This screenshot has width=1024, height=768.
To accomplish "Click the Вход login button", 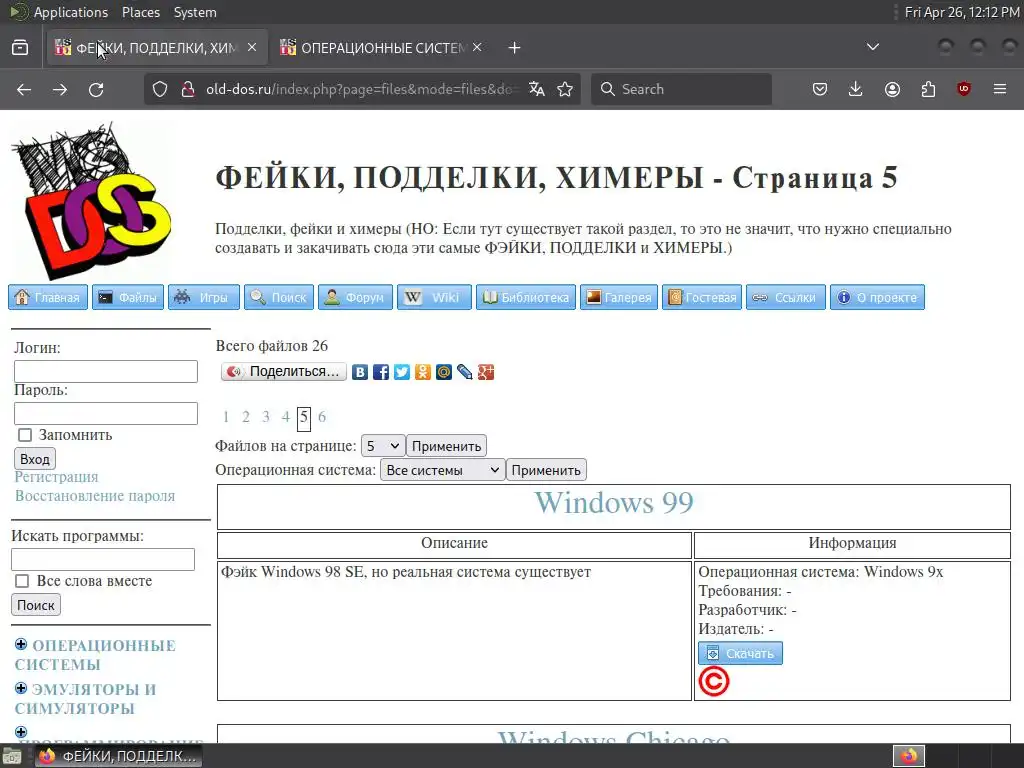I will pyautogui.click(x=35, y=458).
